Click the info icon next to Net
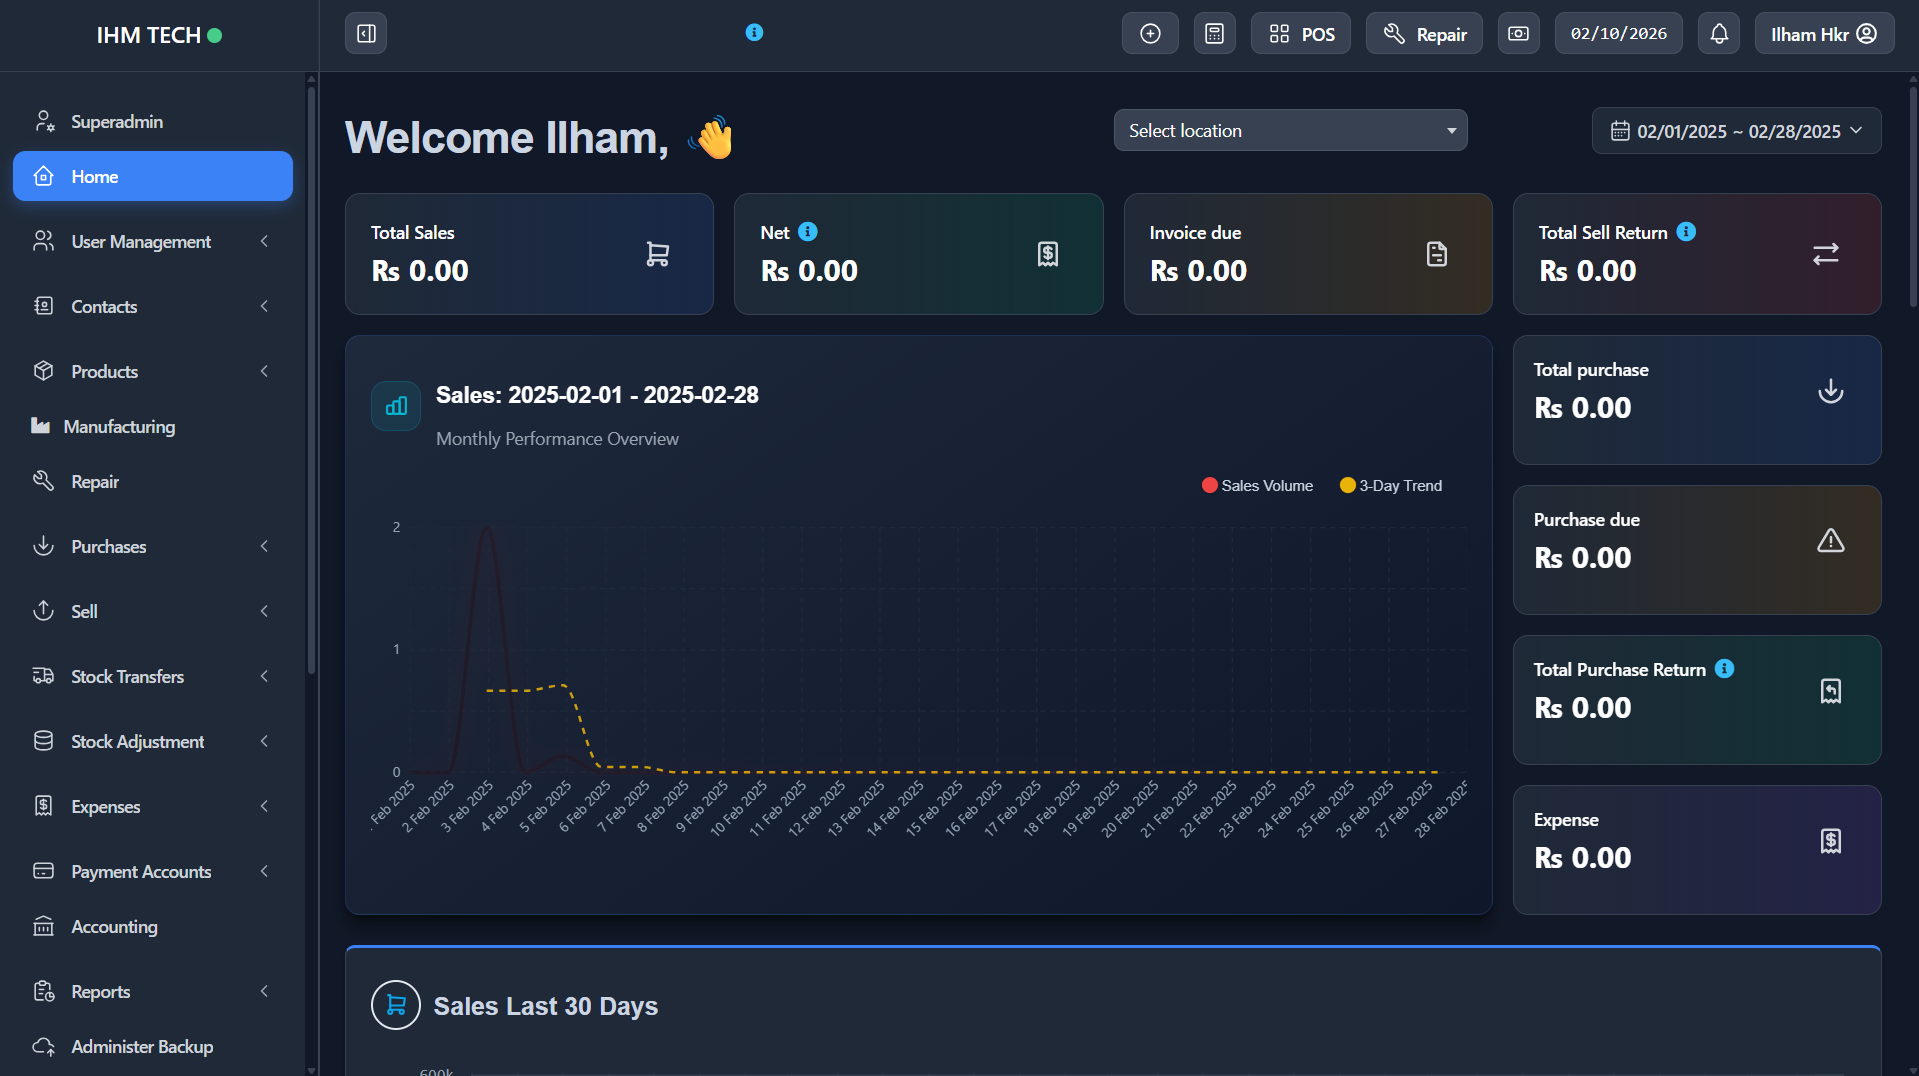The height and width of the screenshot is (1076, 1919). 808,232
